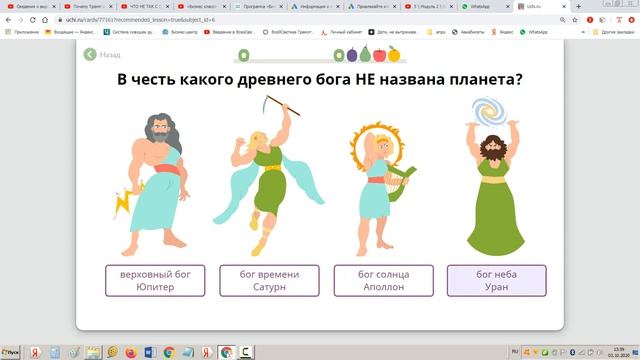Click the yellow orange fruit progress icon

coord(394,54)
